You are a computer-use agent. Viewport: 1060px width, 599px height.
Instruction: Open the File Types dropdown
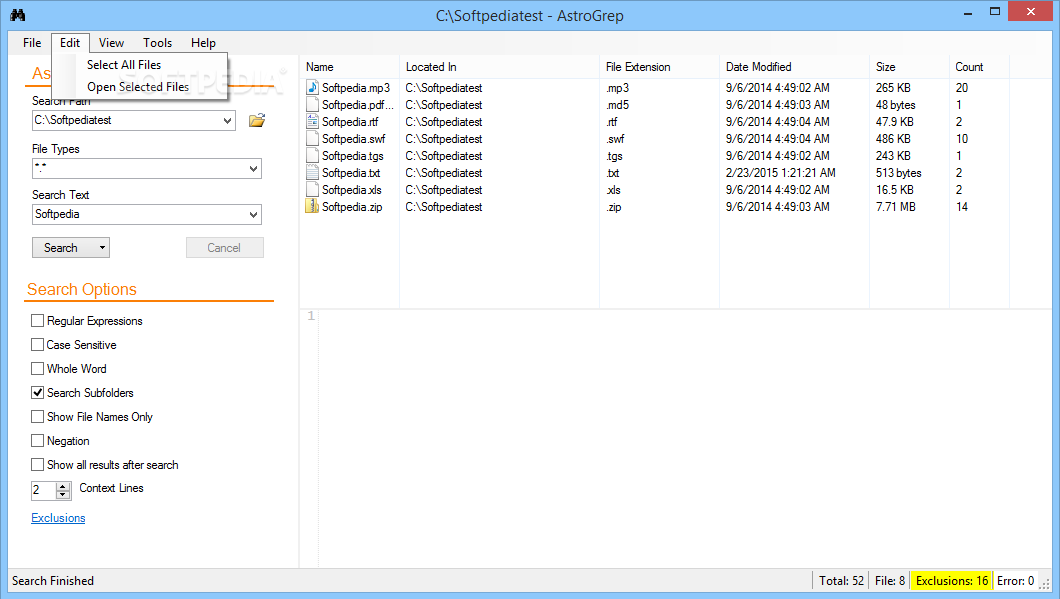click(x=254, y=168)
